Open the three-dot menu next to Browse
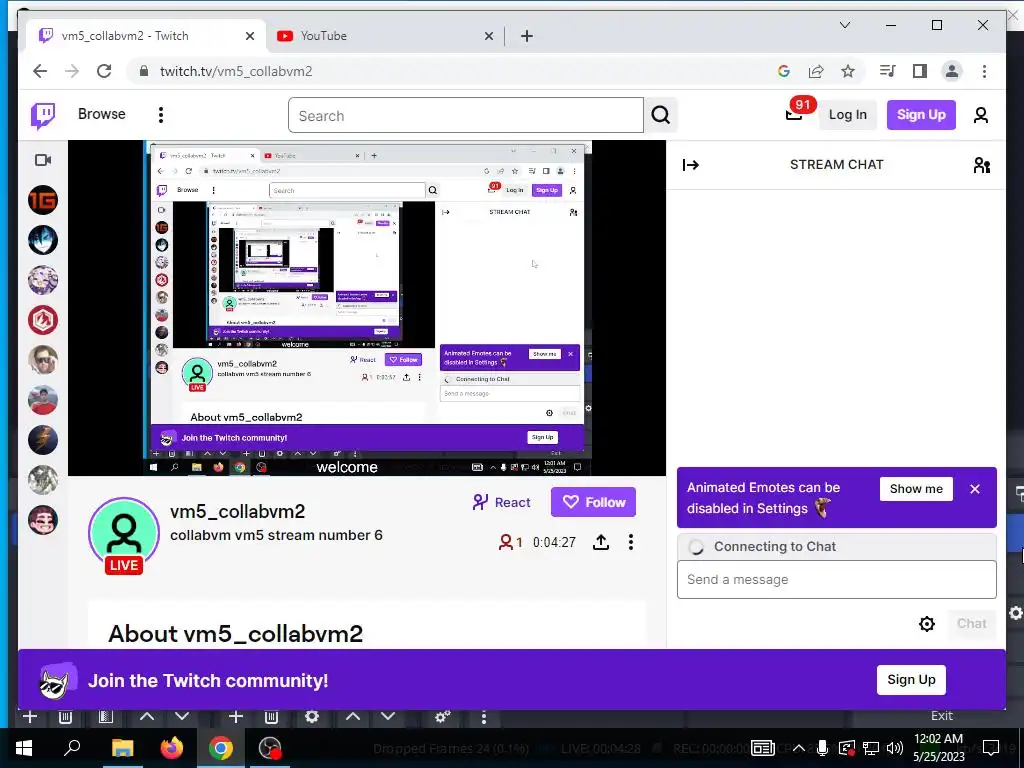The width and height of the screenshot is (1024, 768). (161, 115)
